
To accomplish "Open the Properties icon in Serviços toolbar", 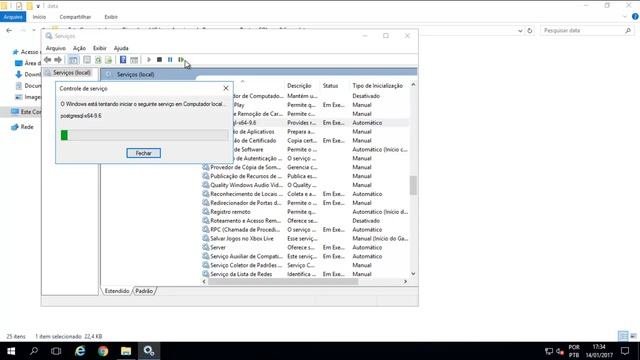I will 87,60.
